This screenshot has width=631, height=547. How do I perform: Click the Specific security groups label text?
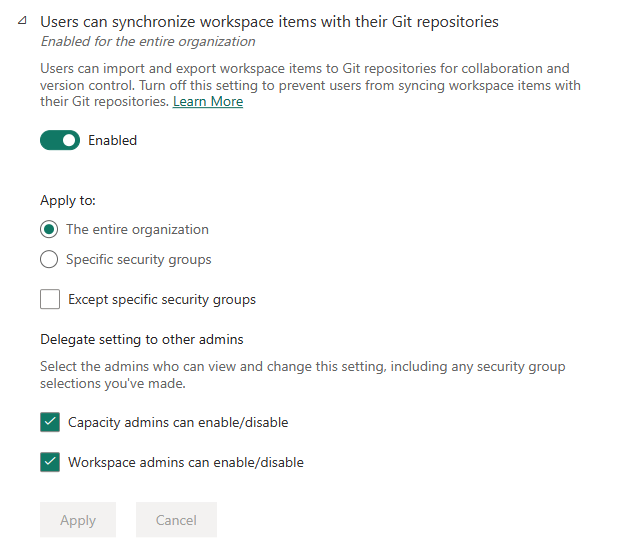pos(138,259)
